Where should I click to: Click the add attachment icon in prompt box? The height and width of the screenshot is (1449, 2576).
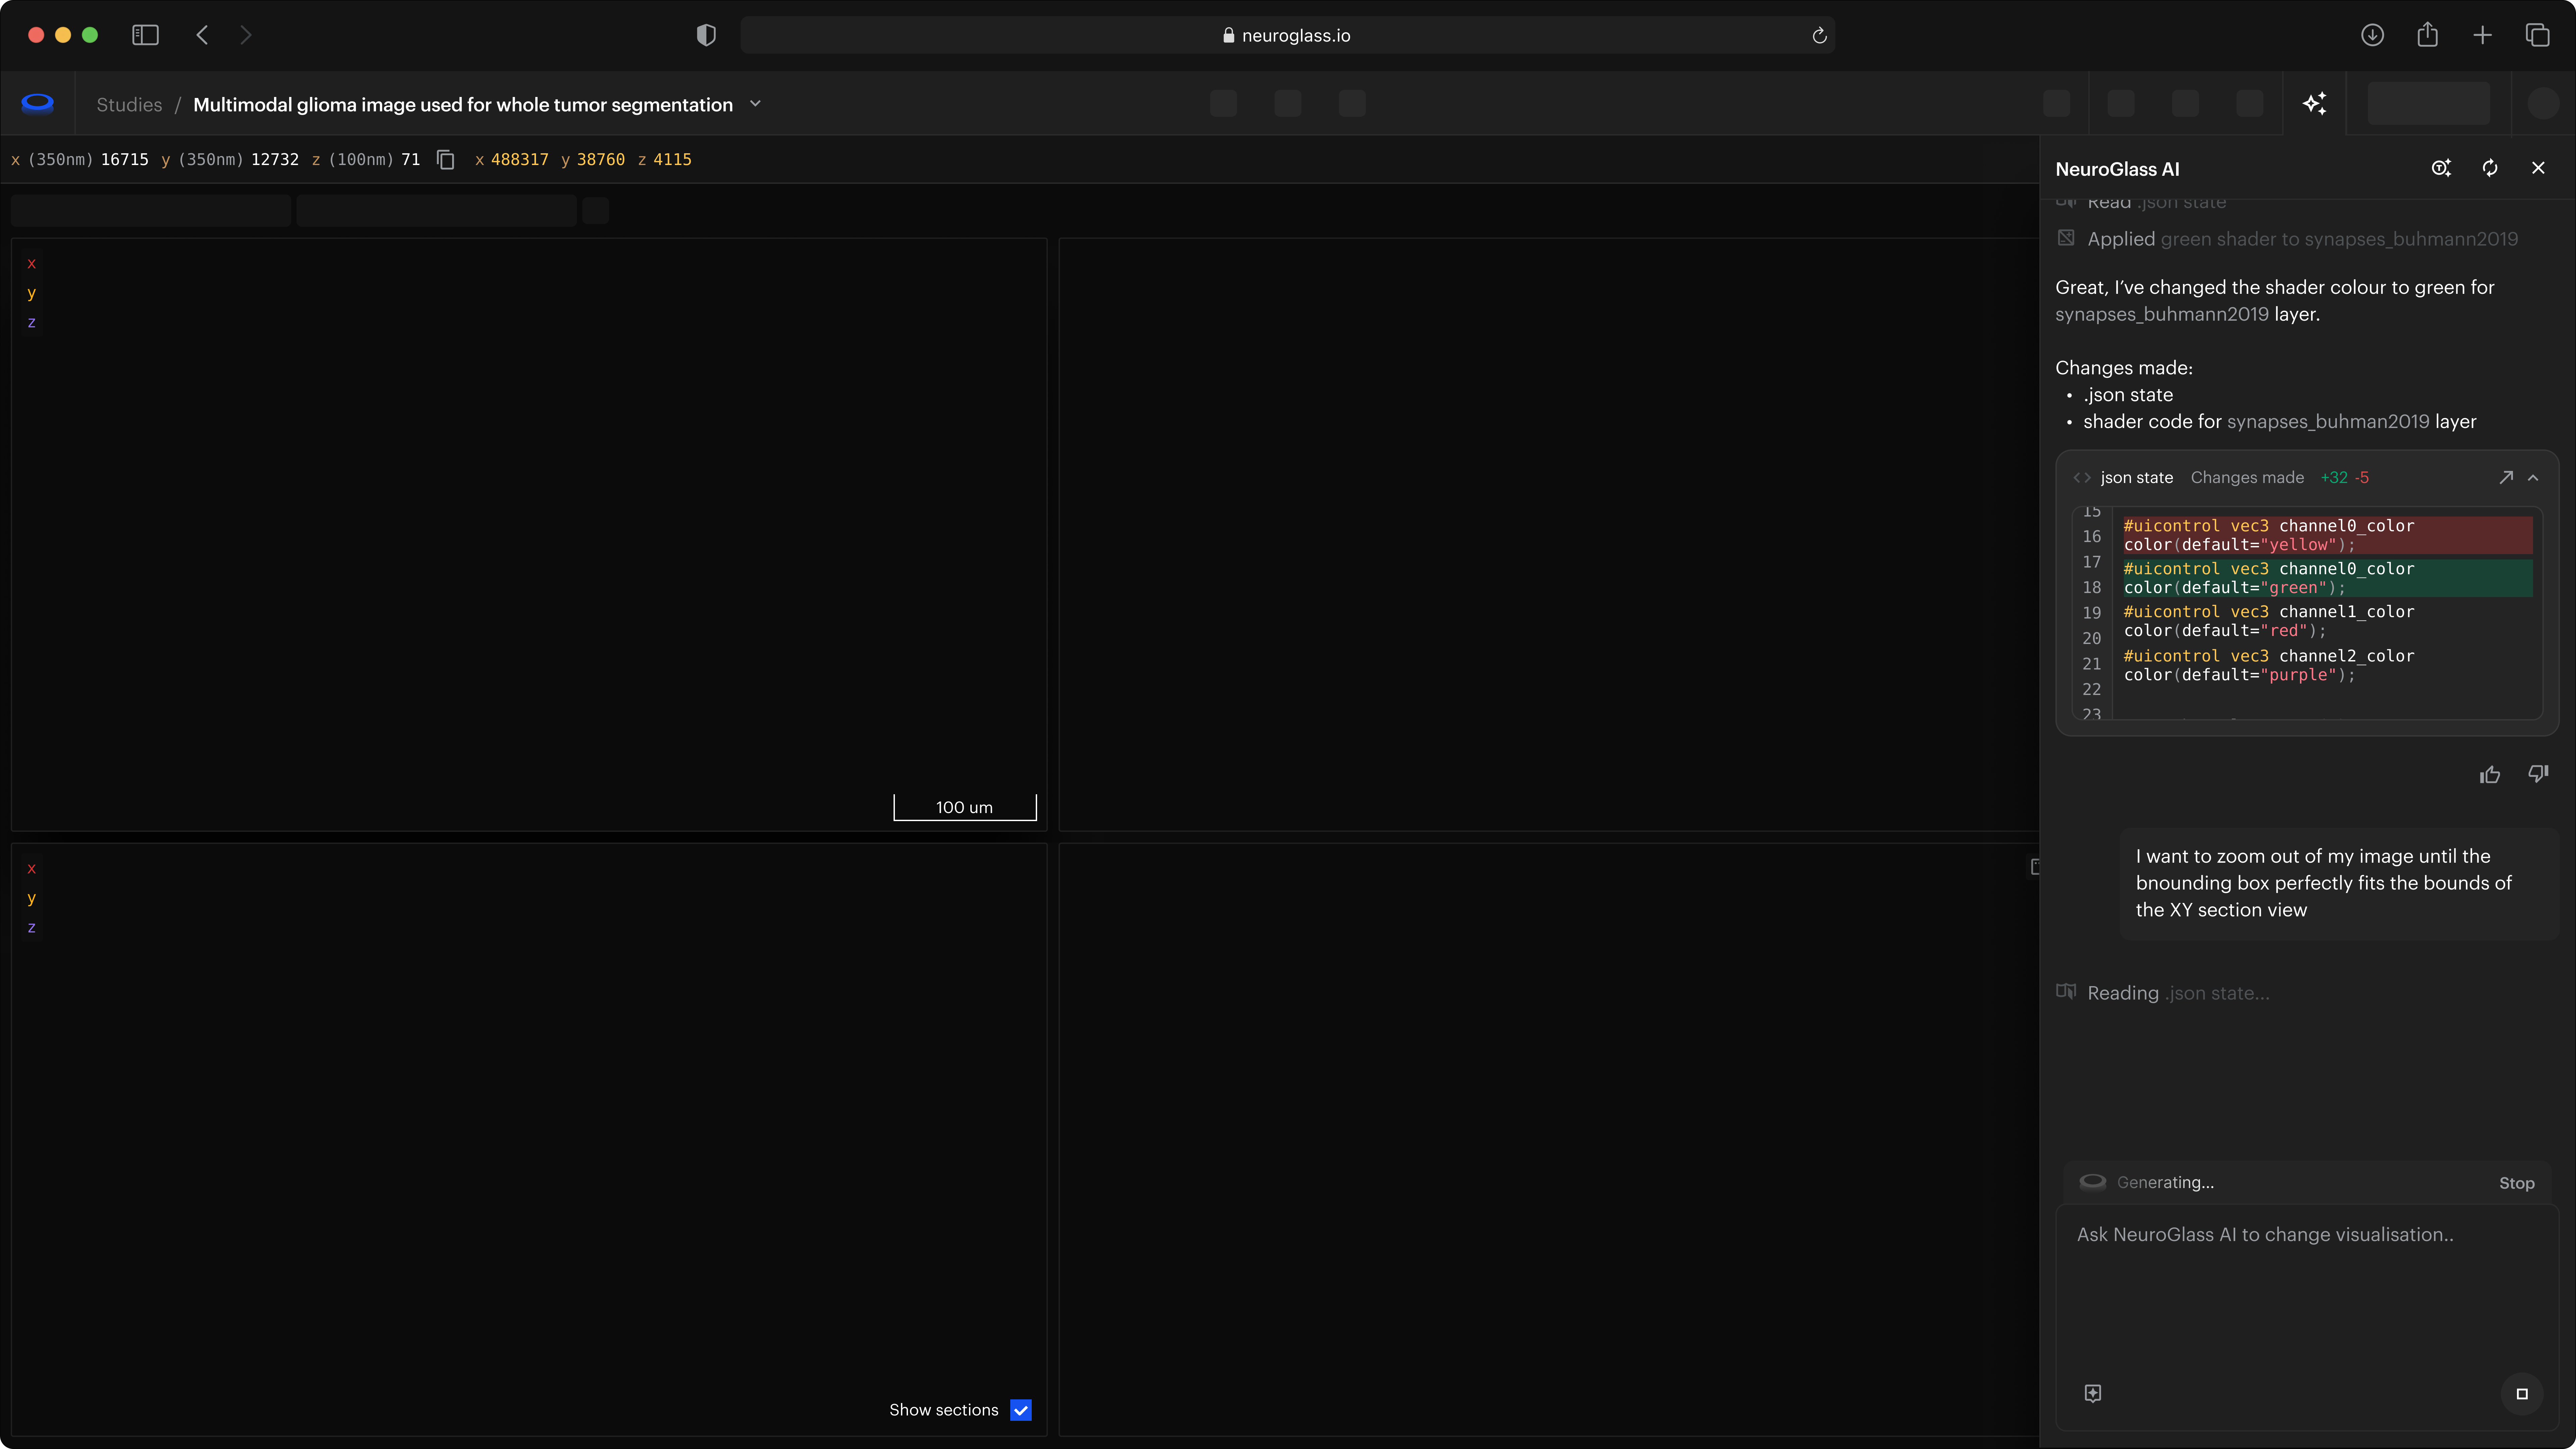click(2093, 1393)
